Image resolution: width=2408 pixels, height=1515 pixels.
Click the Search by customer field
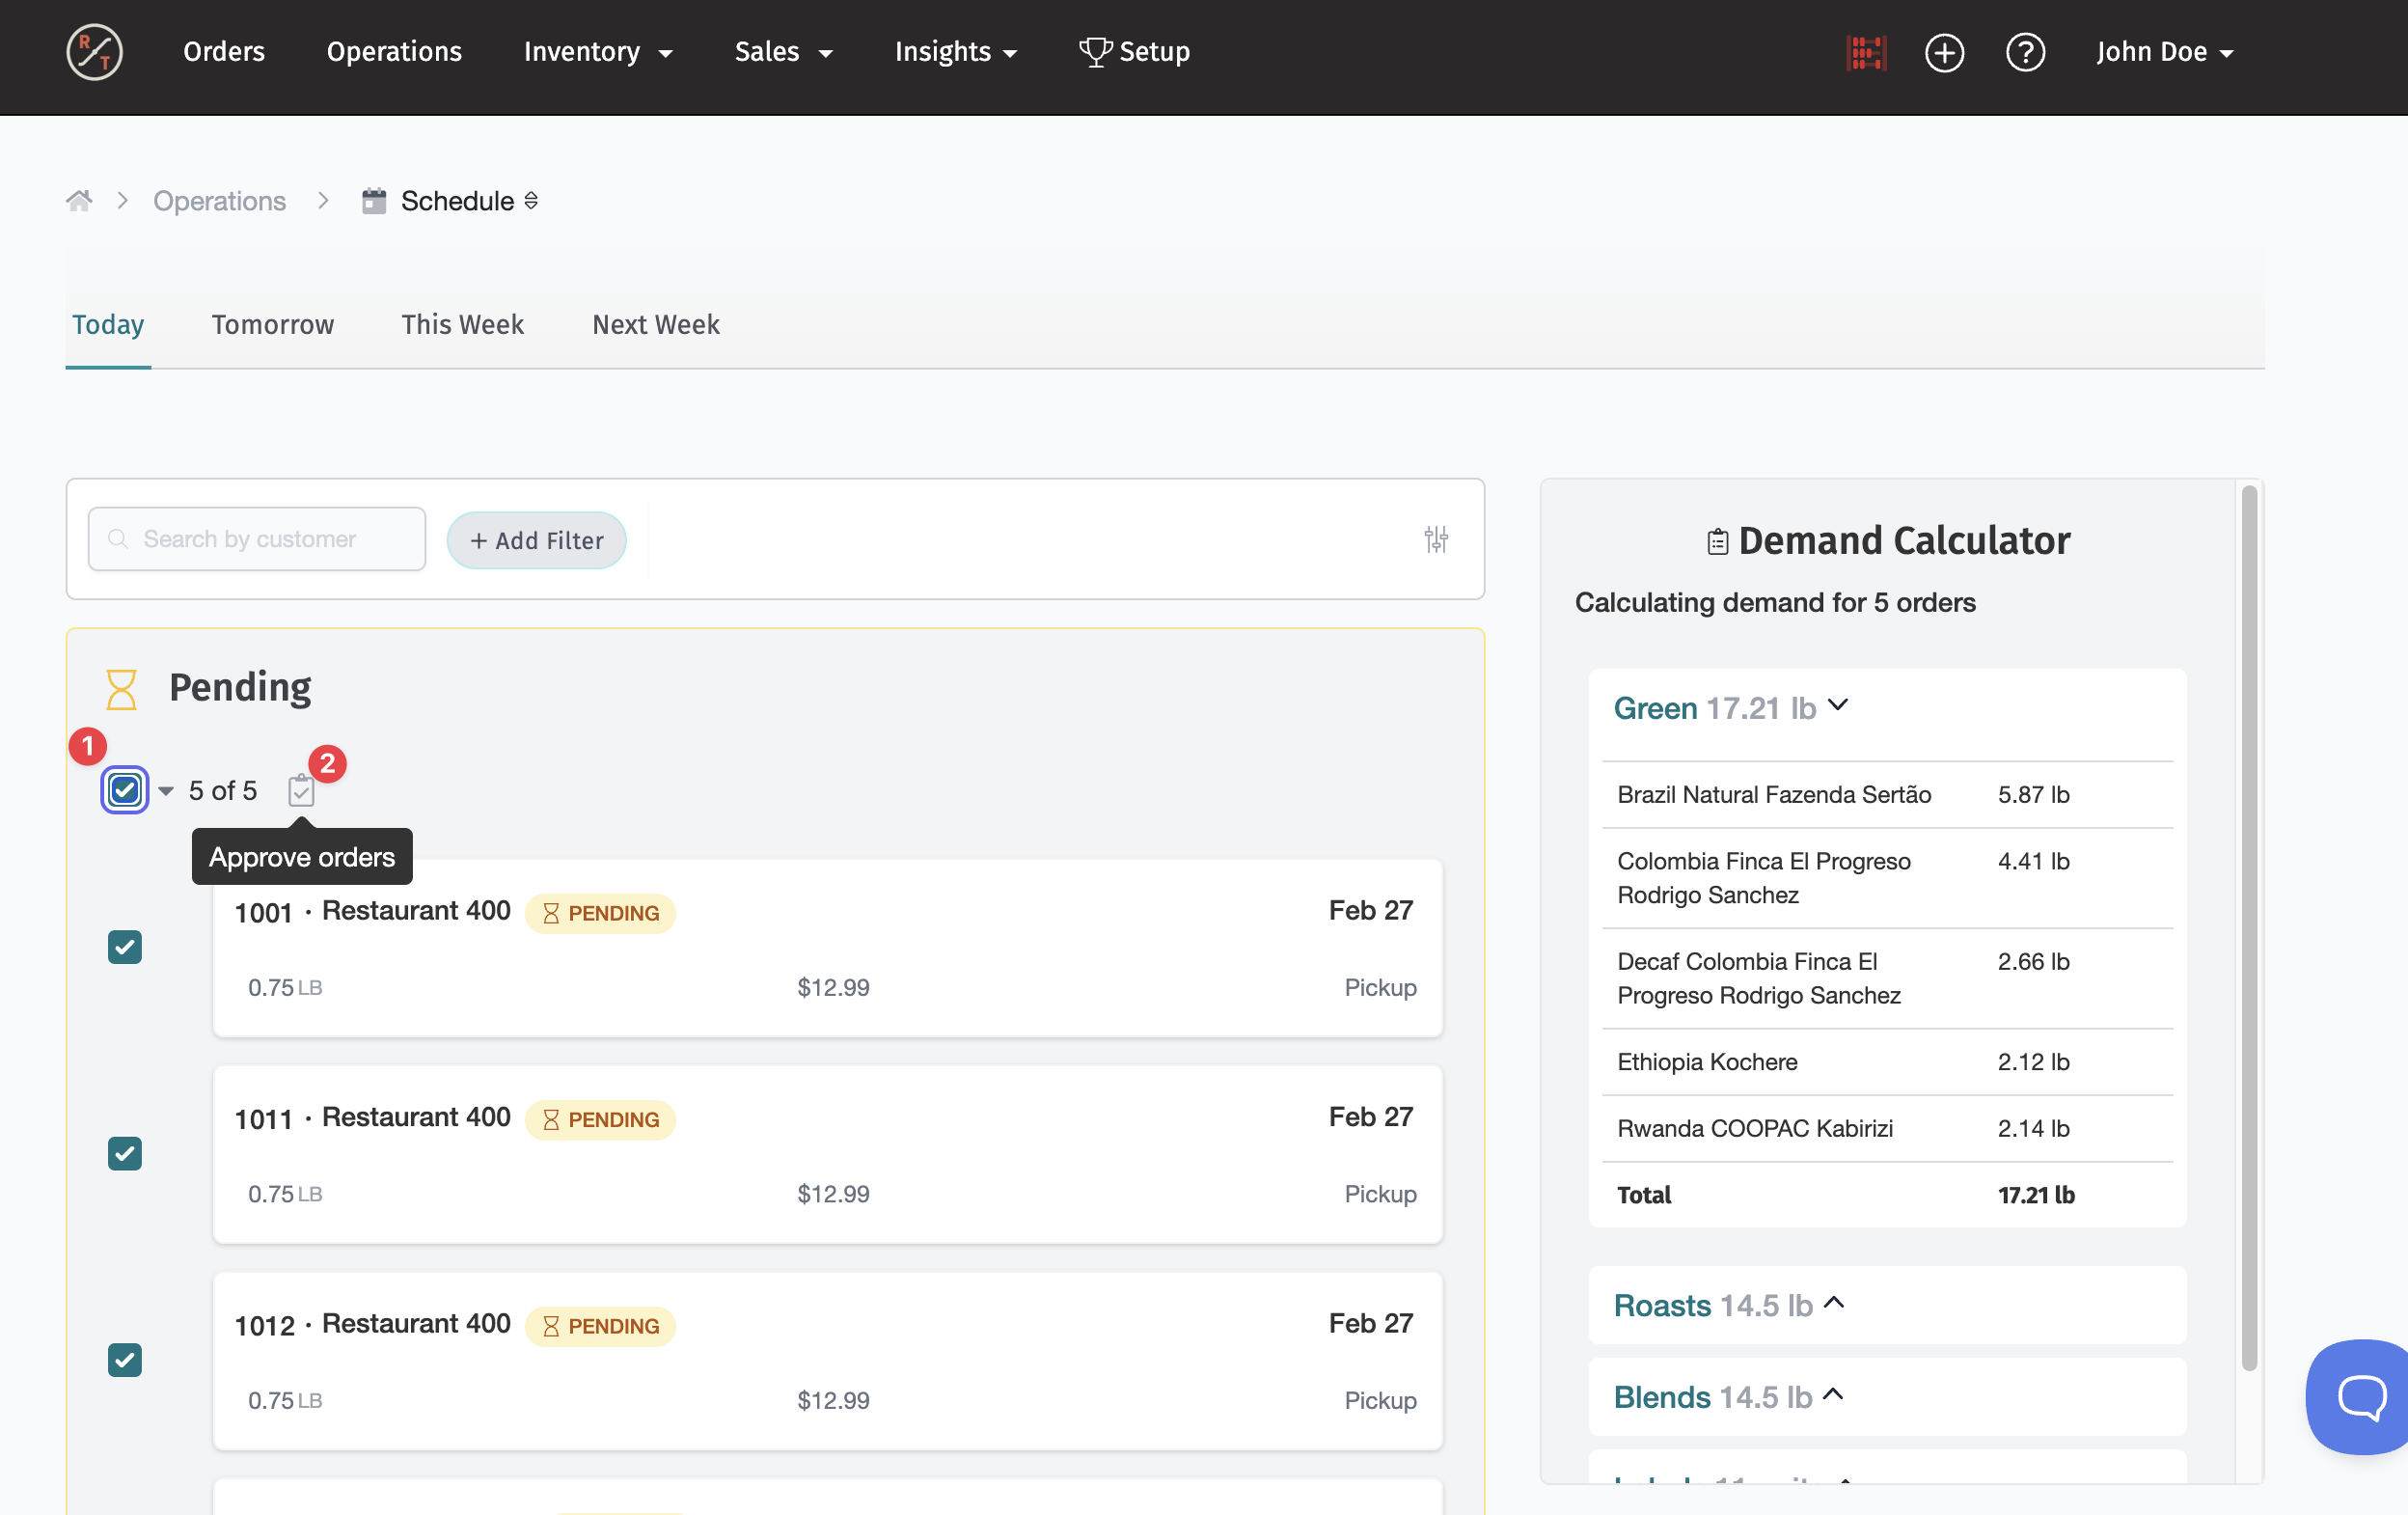tap(257, 539)
